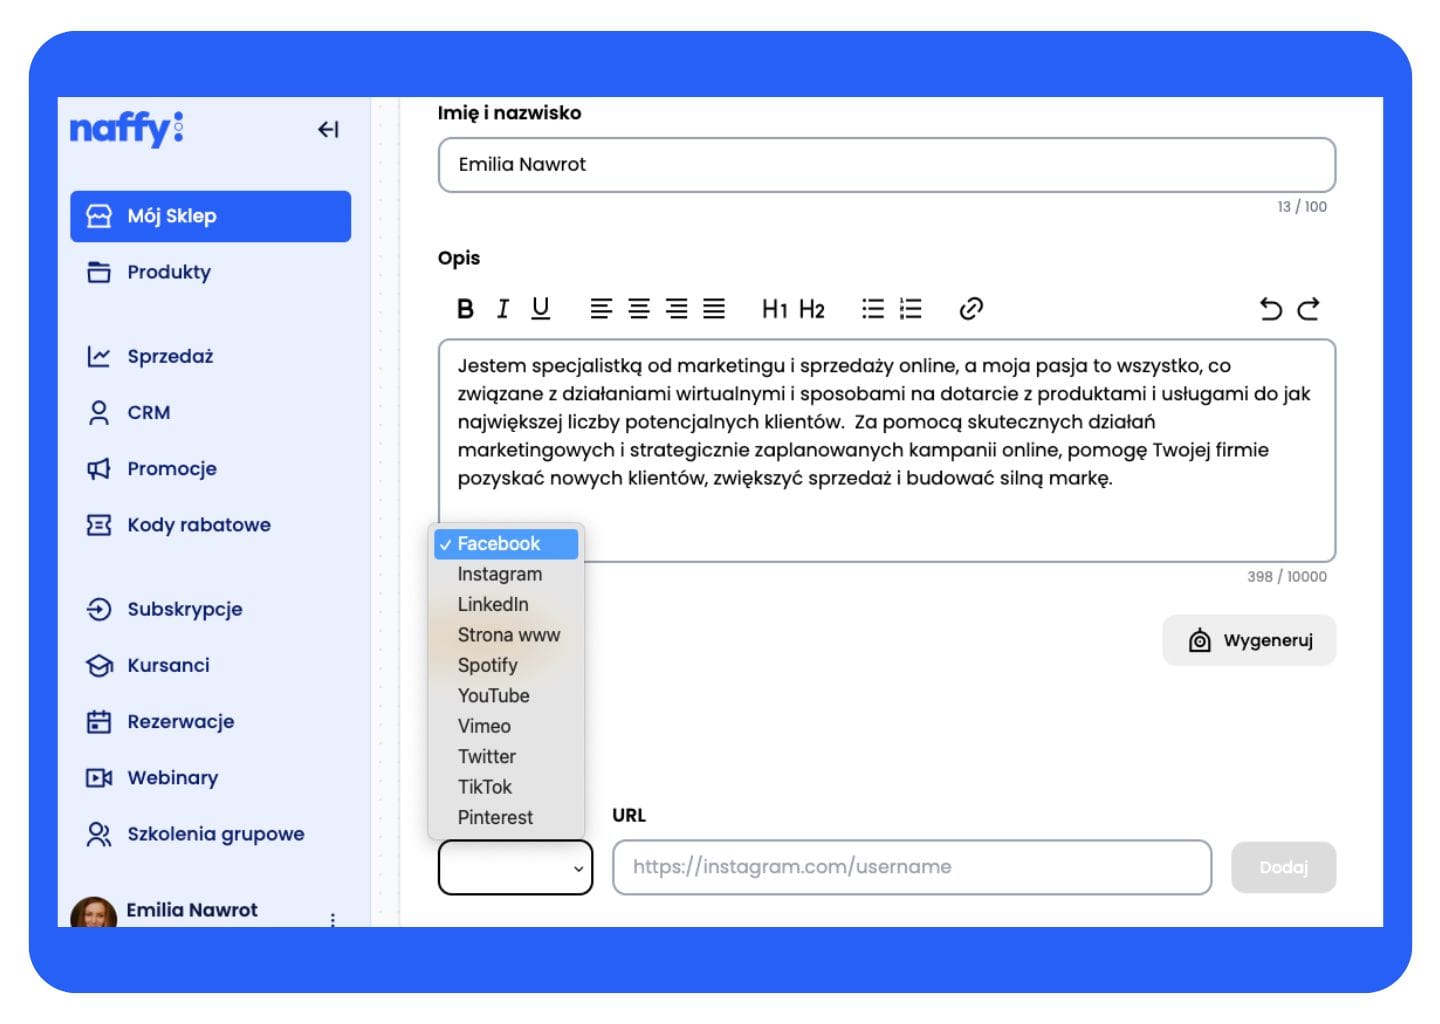
Task: Open Emilia Nawrot user options menu
Action: click(x=333, y=919)
